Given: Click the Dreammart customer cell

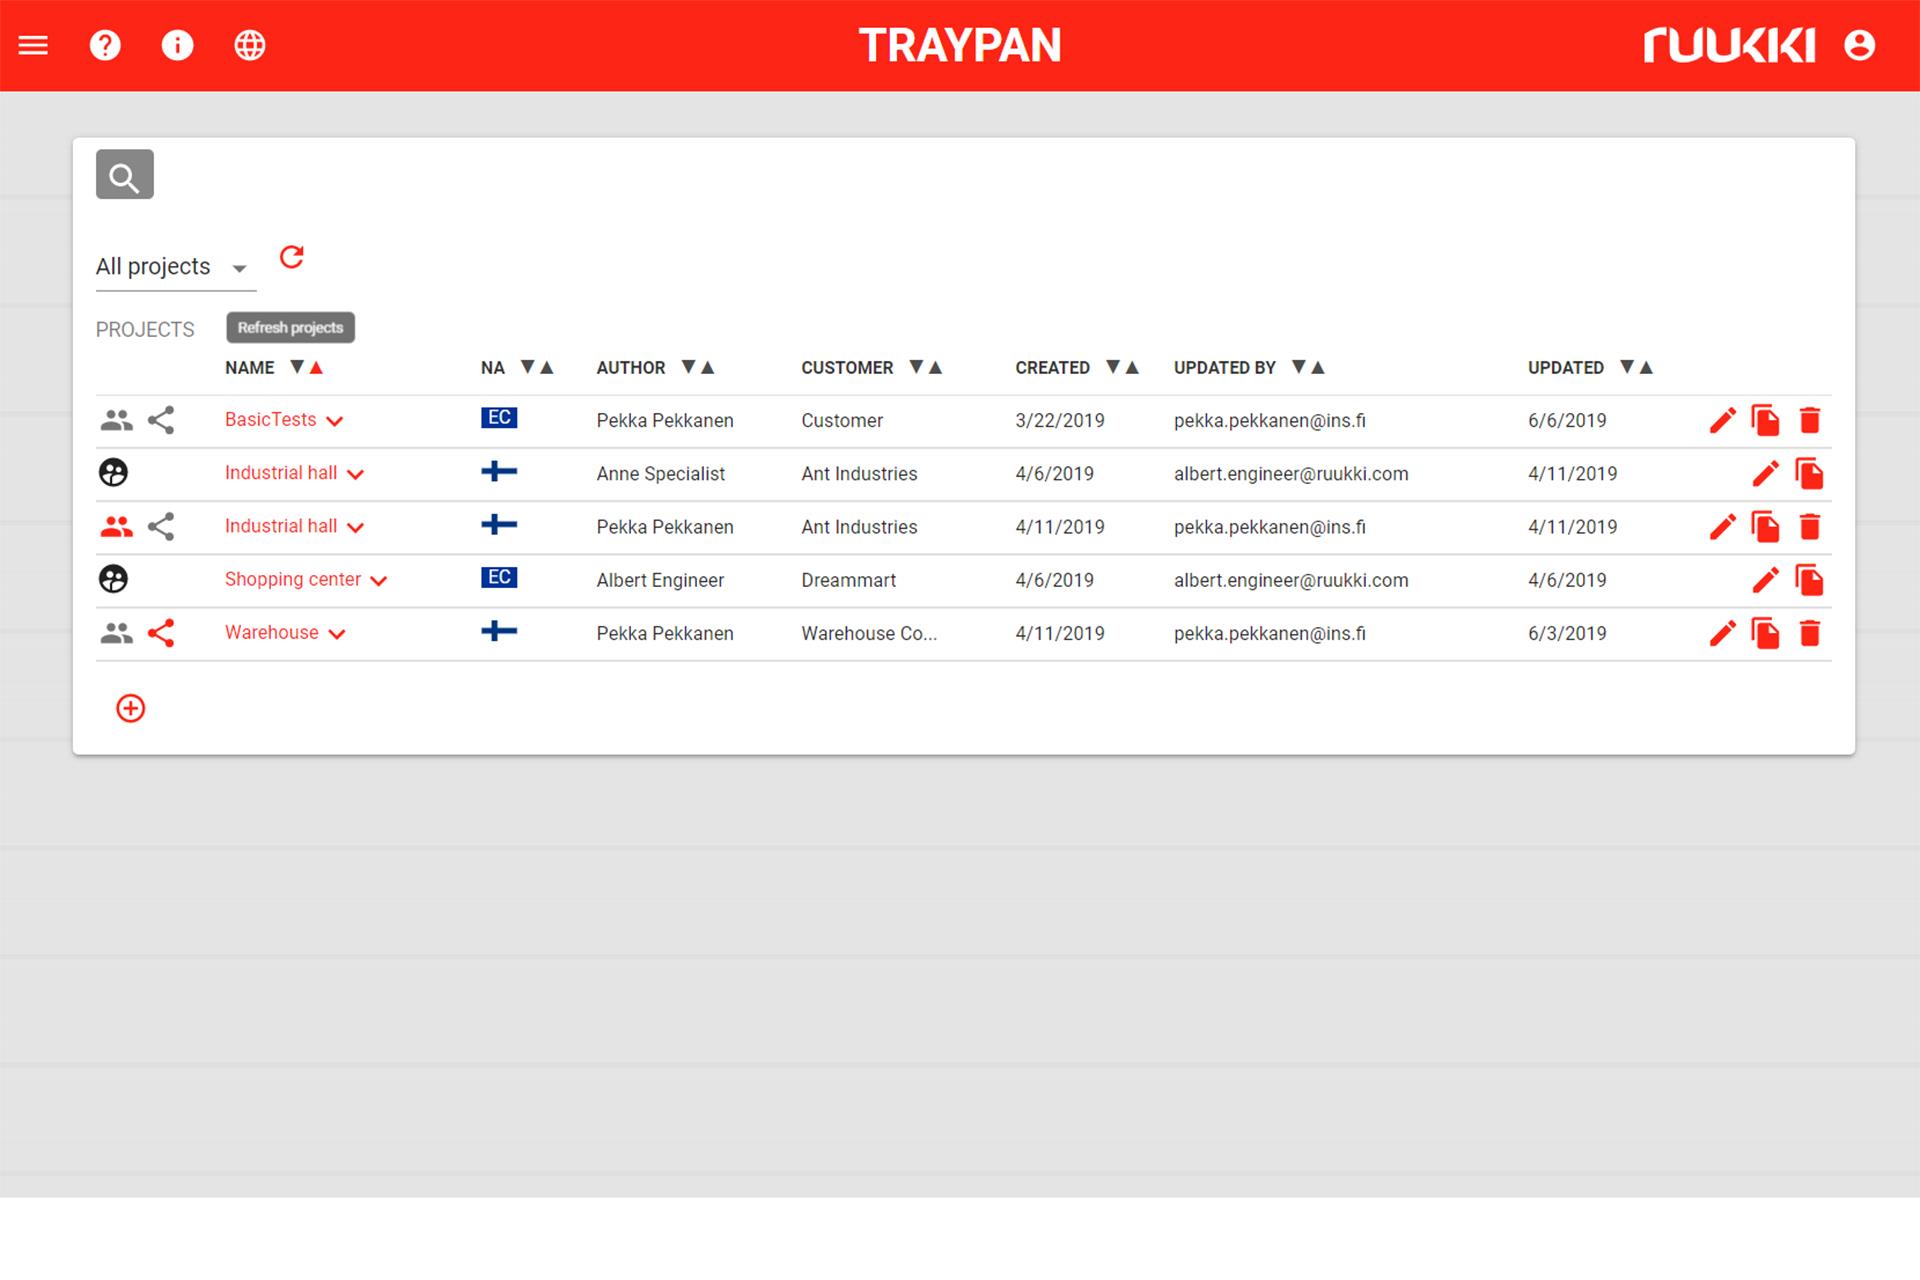Looking at the screenshot, I should pos(848,580).
